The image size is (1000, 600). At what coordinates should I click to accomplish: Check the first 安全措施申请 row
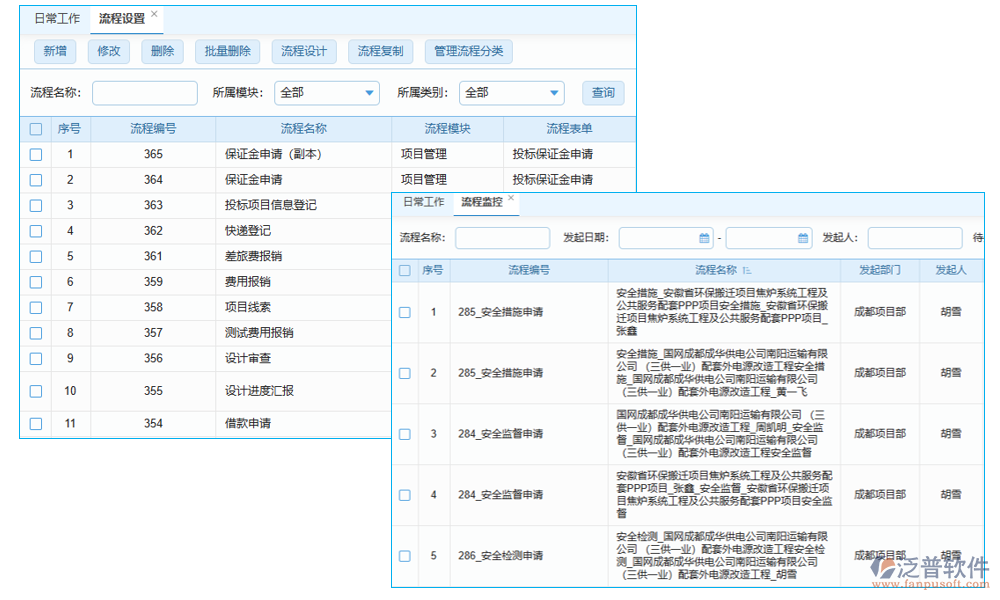(404, 312)
